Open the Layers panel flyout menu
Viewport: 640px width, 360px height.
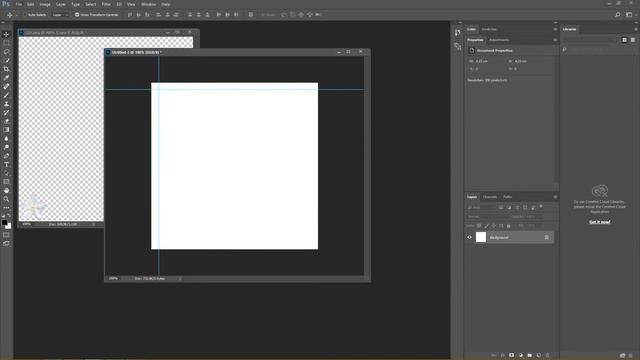point(555,197)
